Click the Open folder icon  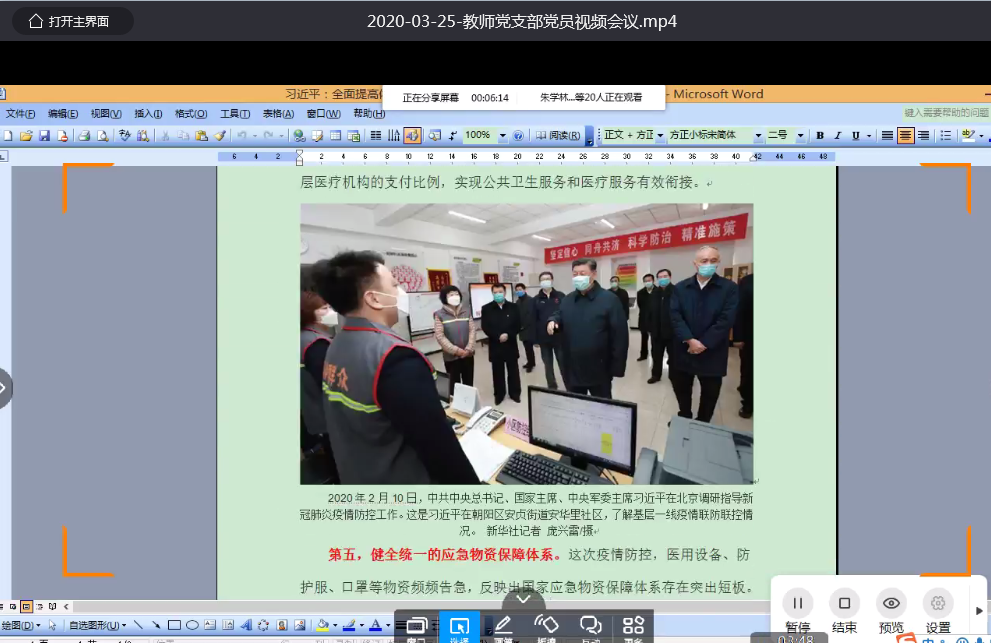click(x=26, y=135)
